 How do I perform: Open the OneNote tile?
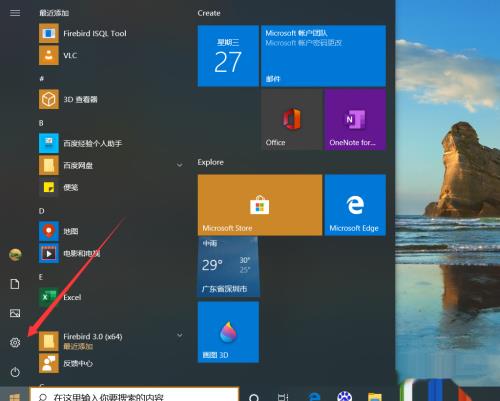click(355, 120)
